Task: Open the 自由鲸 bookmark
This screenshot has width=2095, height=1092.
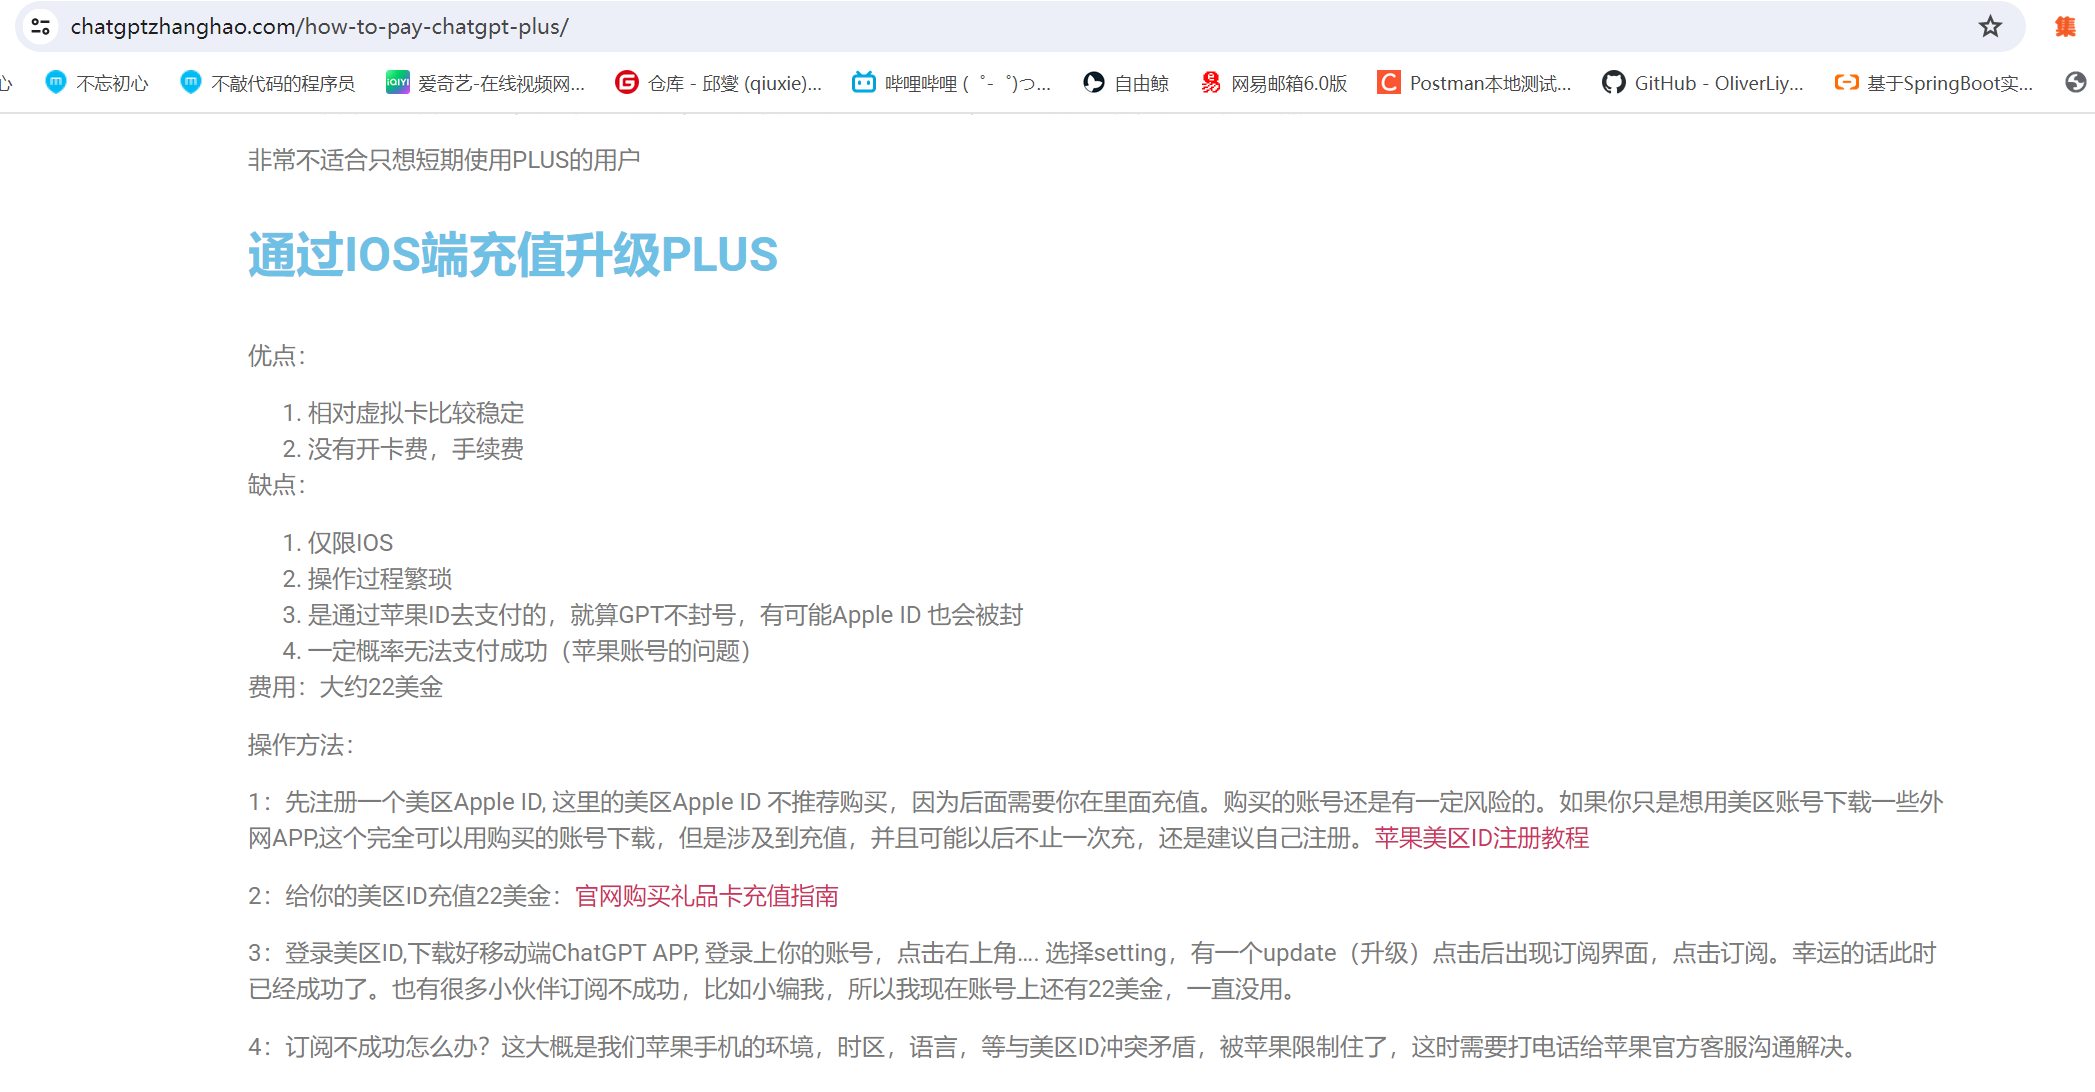Action: tap(1126, 83)
